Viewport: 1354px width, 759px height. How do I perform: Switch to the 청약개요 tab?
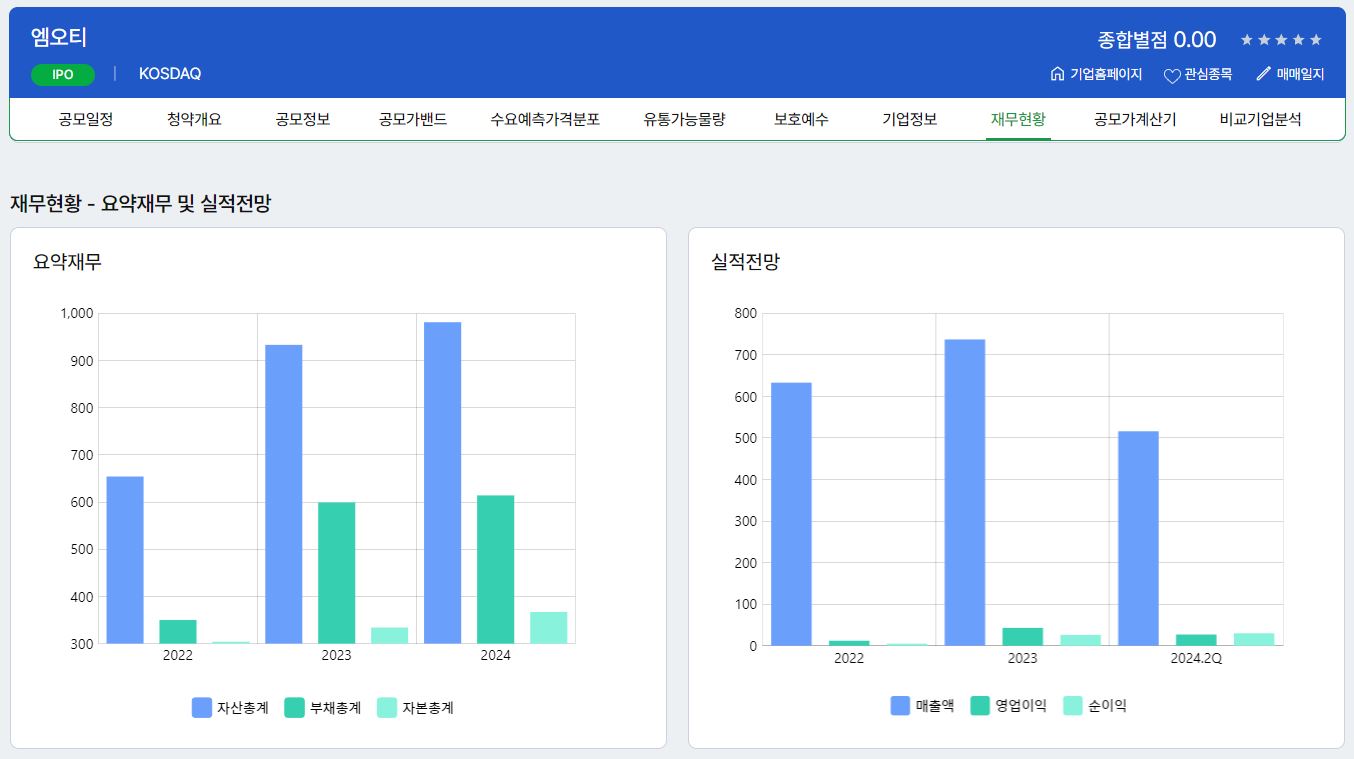(x=194, y=120)
